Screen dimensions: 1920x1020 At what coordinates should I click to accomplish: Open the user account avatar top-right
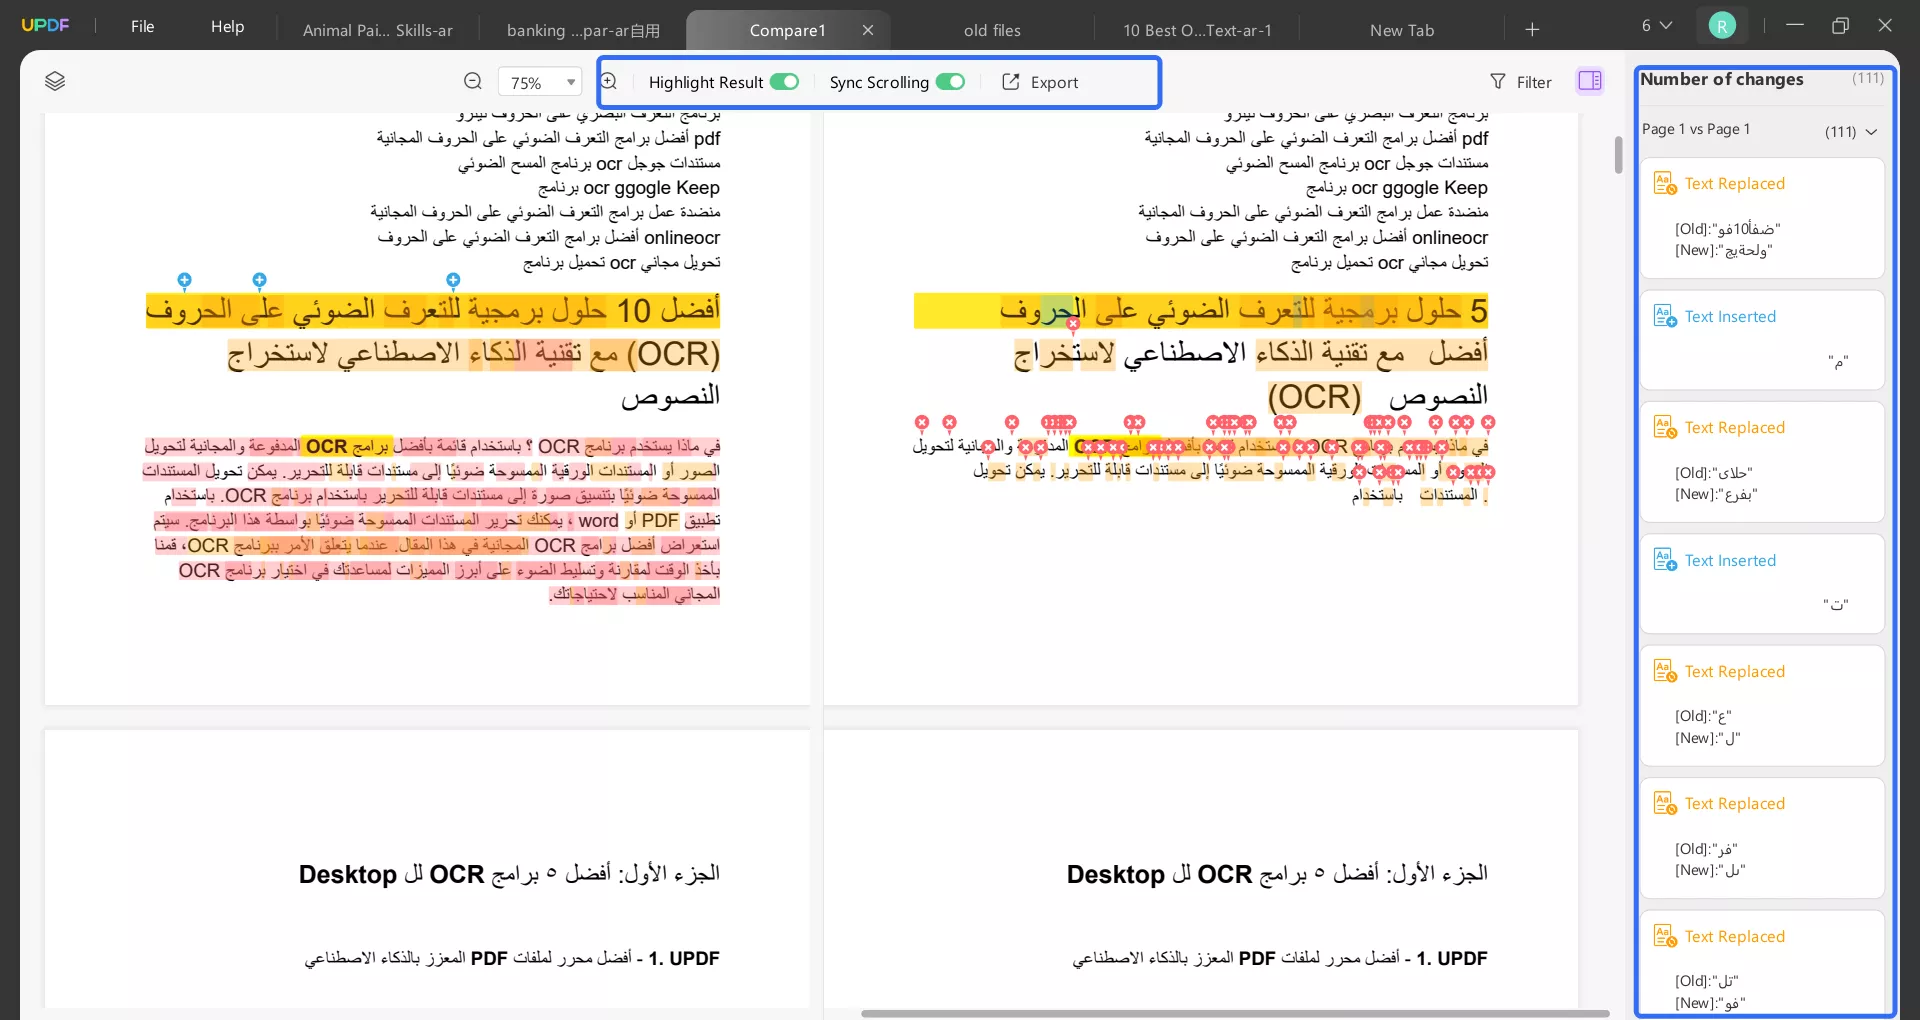click(1722, 25)
